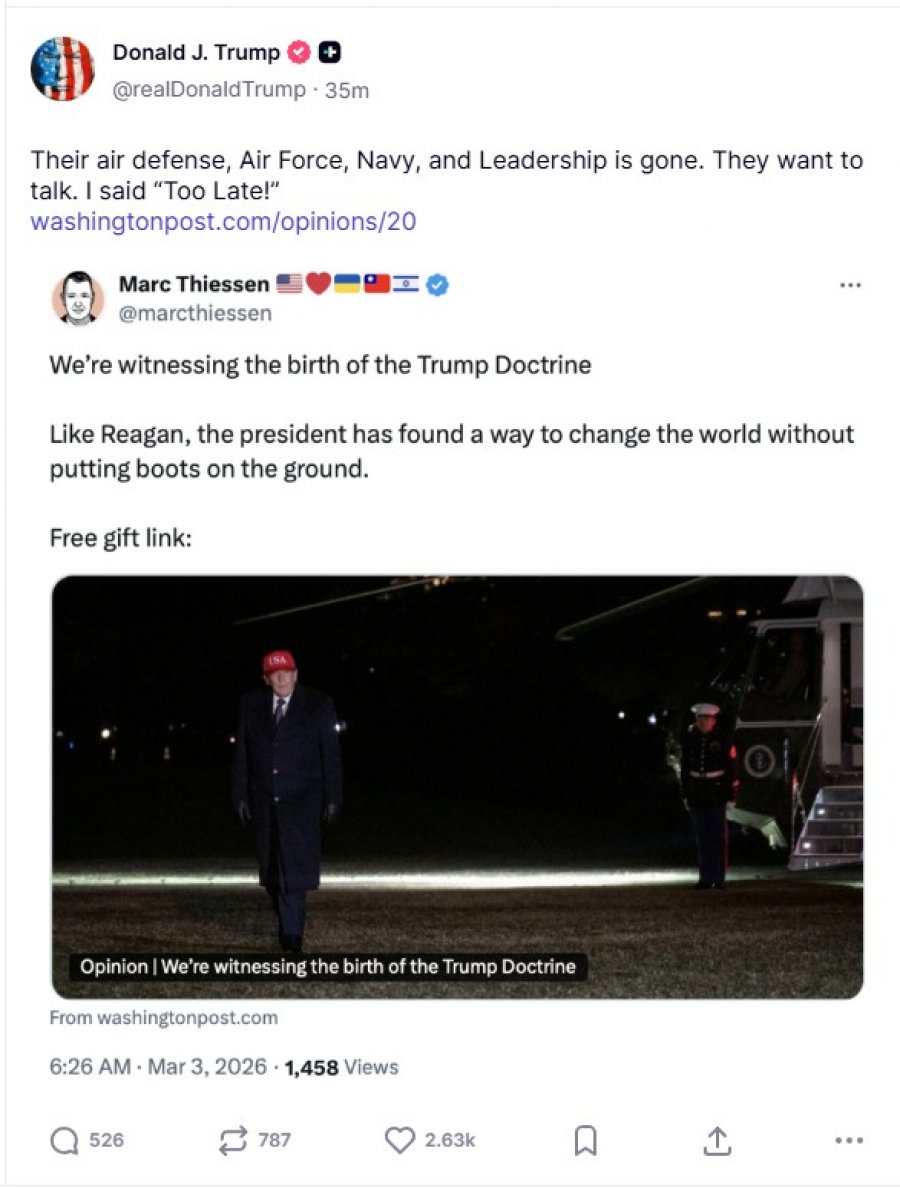Toggle the bookmark icon for this post
The image size is (900, 1188).
coord(585,1140)
